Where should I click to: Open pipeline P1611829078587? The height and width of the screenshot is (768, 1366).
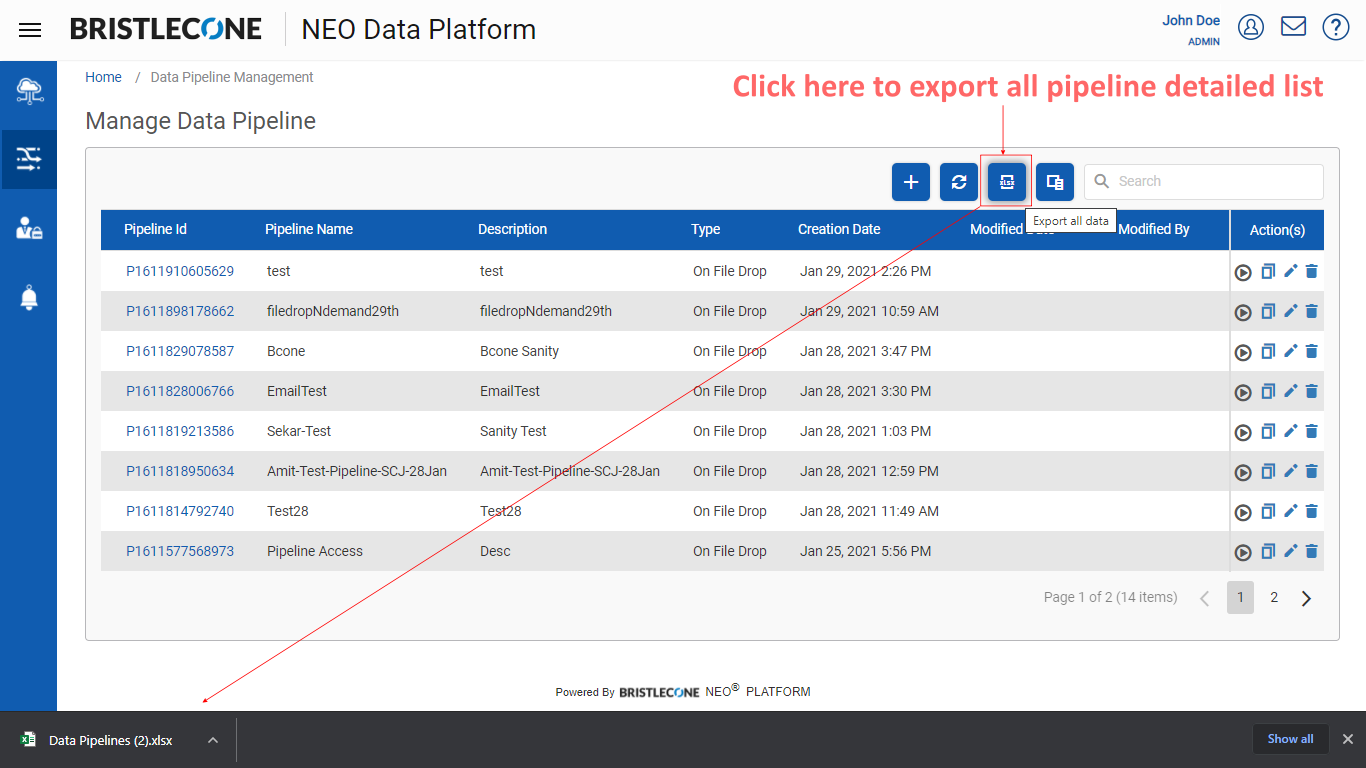pos(180,351)
